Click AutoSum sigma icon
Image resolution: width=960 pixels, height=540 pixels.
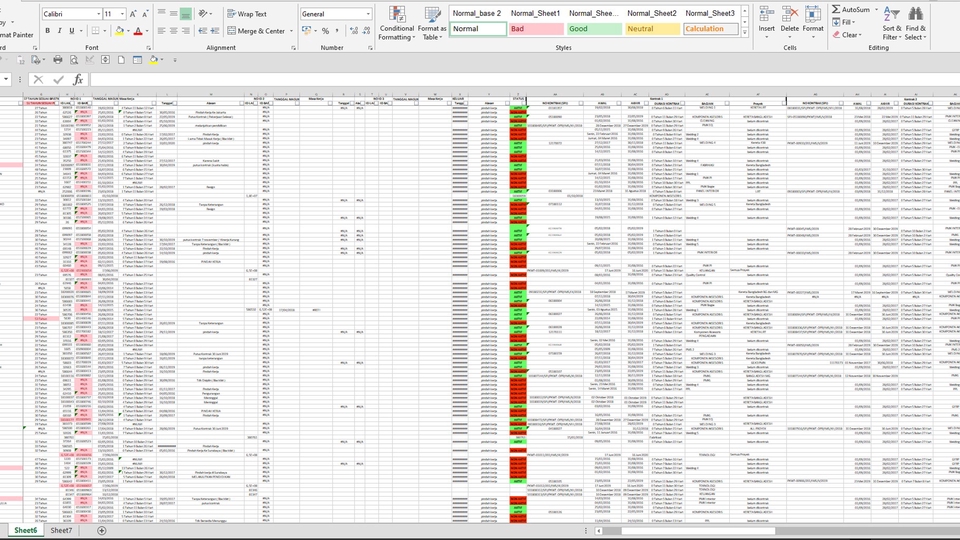[836, 10]
